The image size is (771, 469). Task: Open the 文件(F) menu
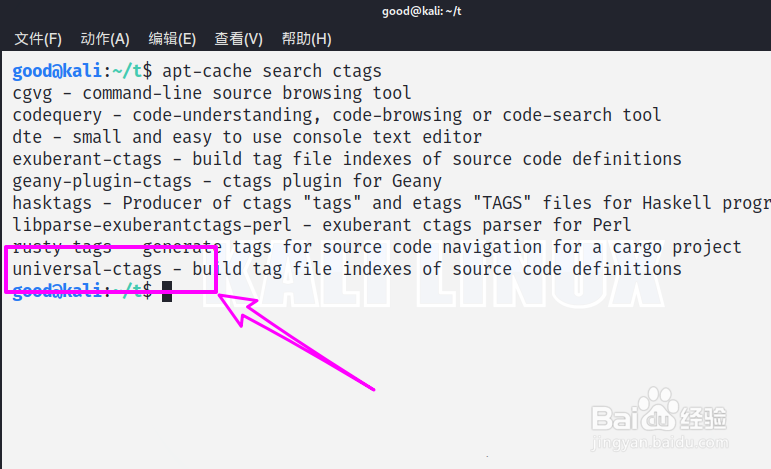pos(38,39)
